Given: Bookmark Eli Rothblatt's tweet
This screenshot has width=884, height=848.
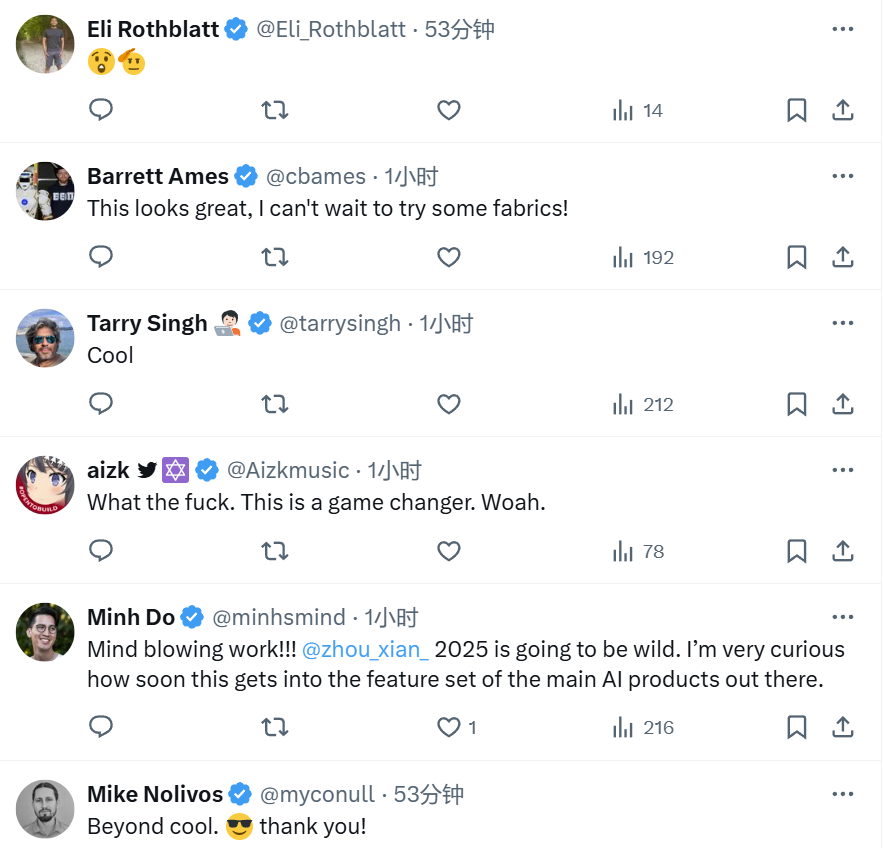Looking at the screenshot, I should 797,110.
